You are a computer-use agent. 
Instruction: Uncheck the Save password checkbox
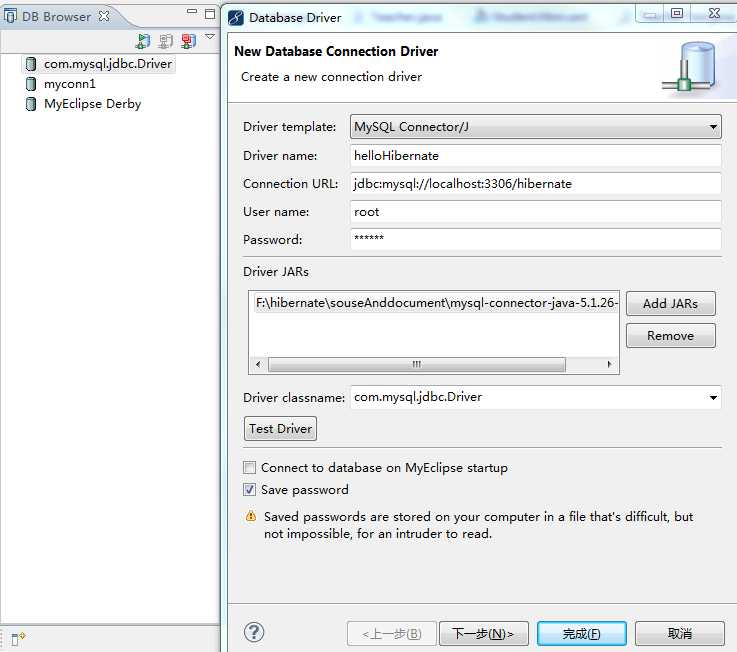250,490
